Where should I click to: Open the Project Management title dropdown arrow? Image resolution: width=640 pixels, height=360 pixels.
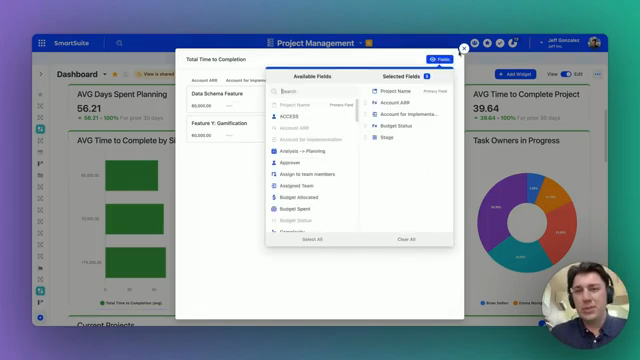click(360, 43)
